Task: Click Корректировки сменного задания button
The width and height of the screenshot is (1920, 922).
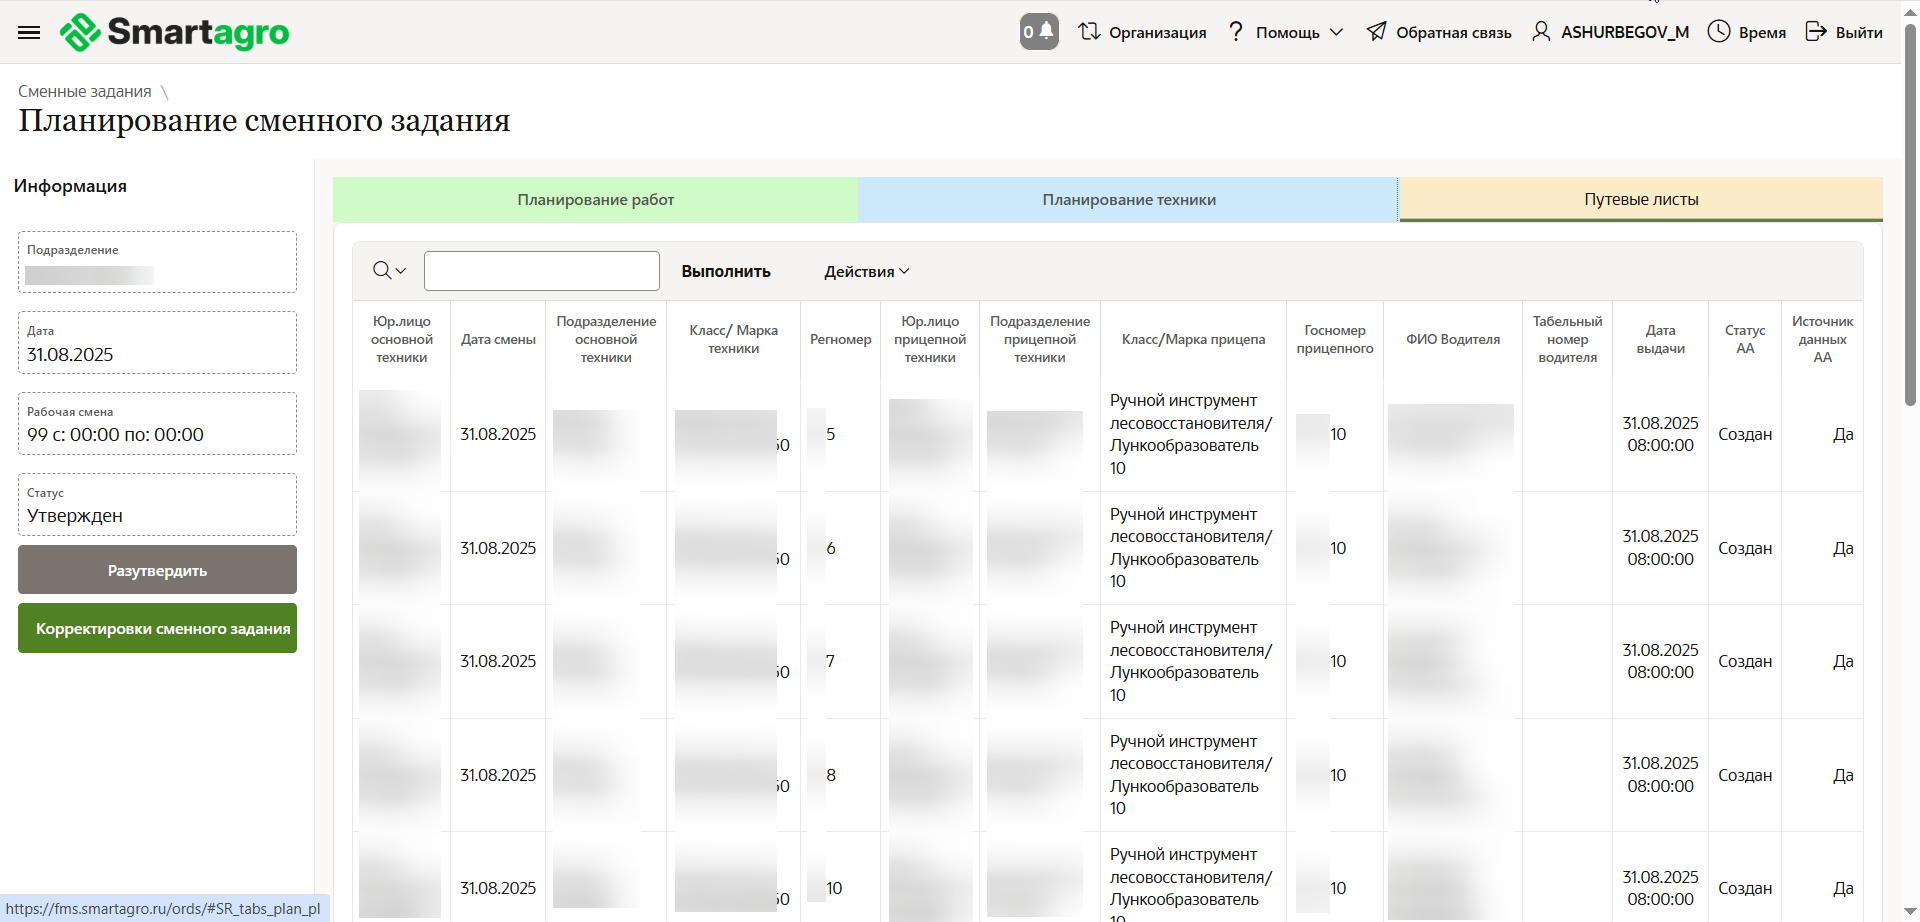Action: pyautogui.click(x=157, y=628)
